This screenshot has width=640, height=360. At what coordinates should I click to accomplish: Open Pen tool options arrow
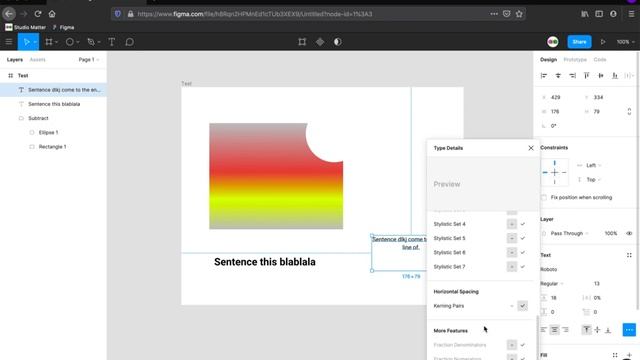[x=99, y=42]
